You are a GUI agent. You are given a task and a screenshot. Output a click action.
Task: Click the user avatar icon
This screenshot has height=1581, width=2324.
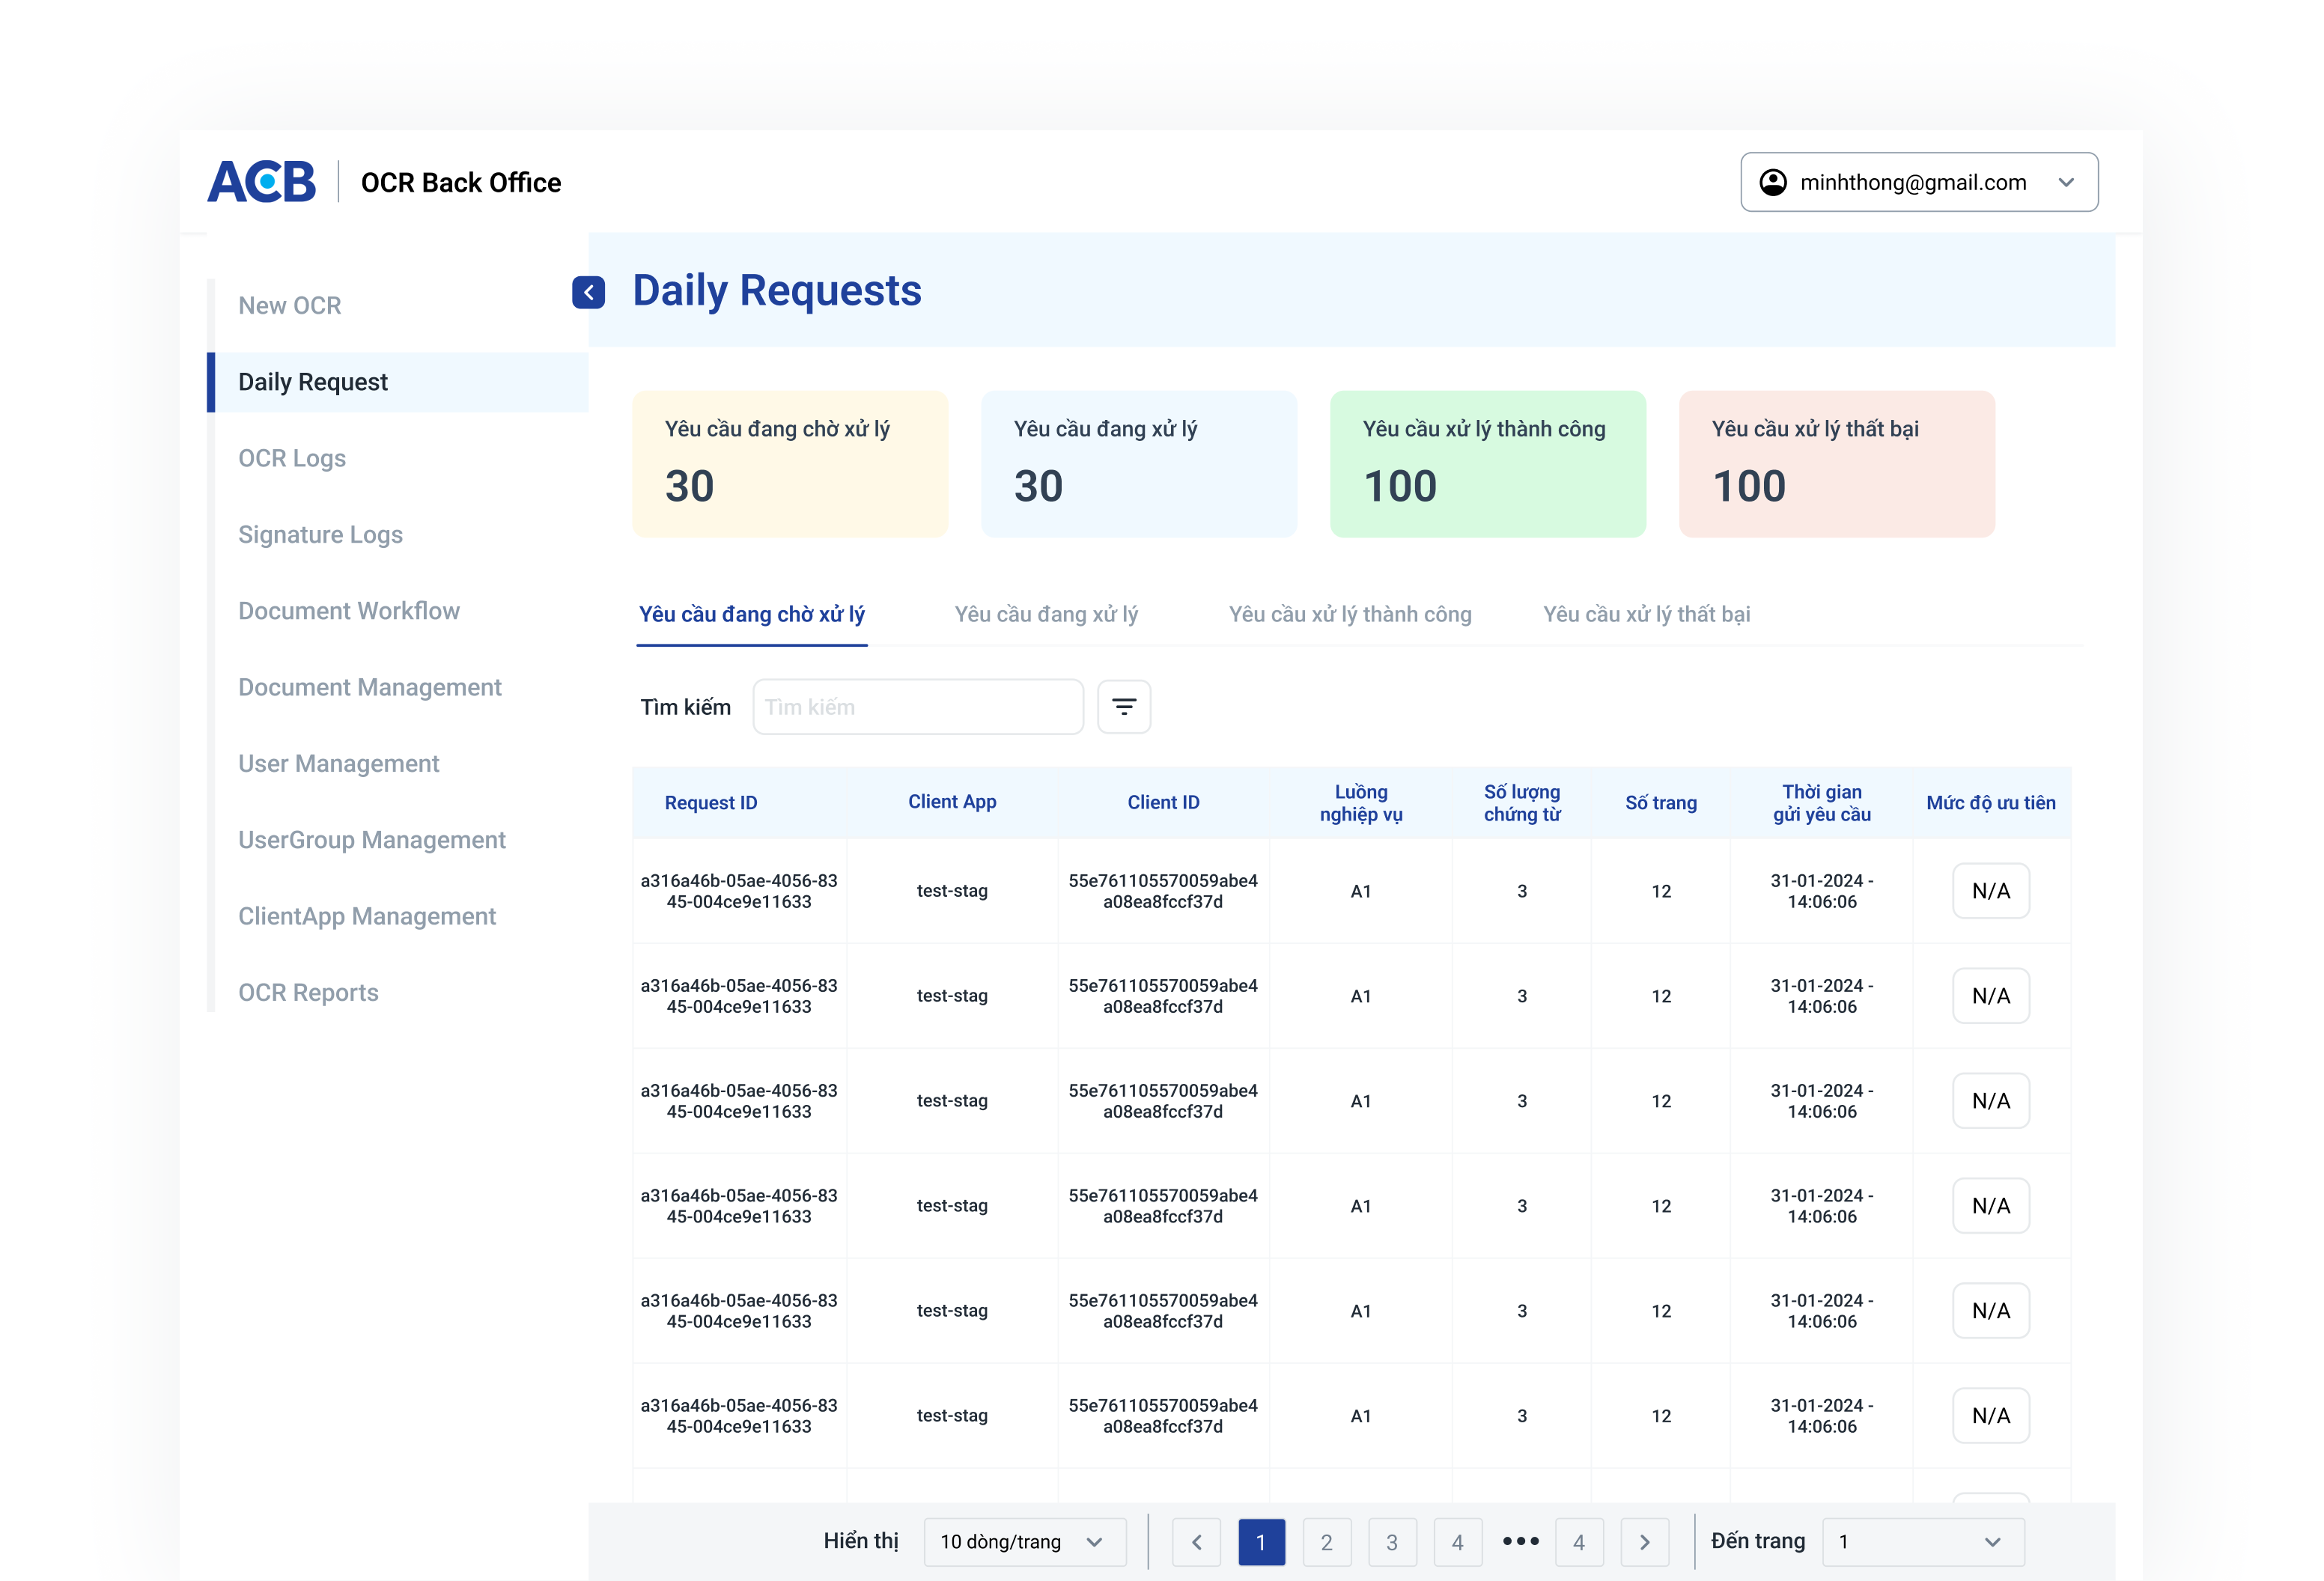pyautogui.click(x=1772, y=182)
